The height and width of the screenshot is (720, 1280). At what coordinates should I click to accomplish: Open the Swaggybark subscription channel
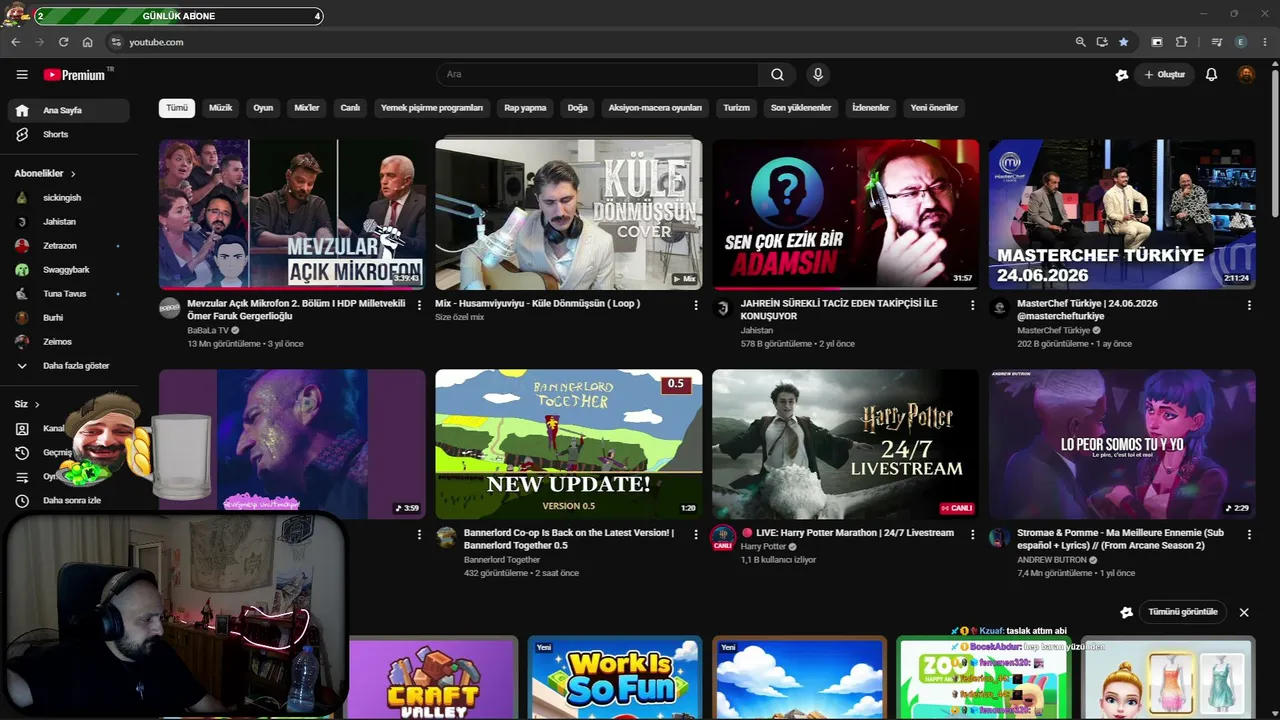tap(68, 270)
